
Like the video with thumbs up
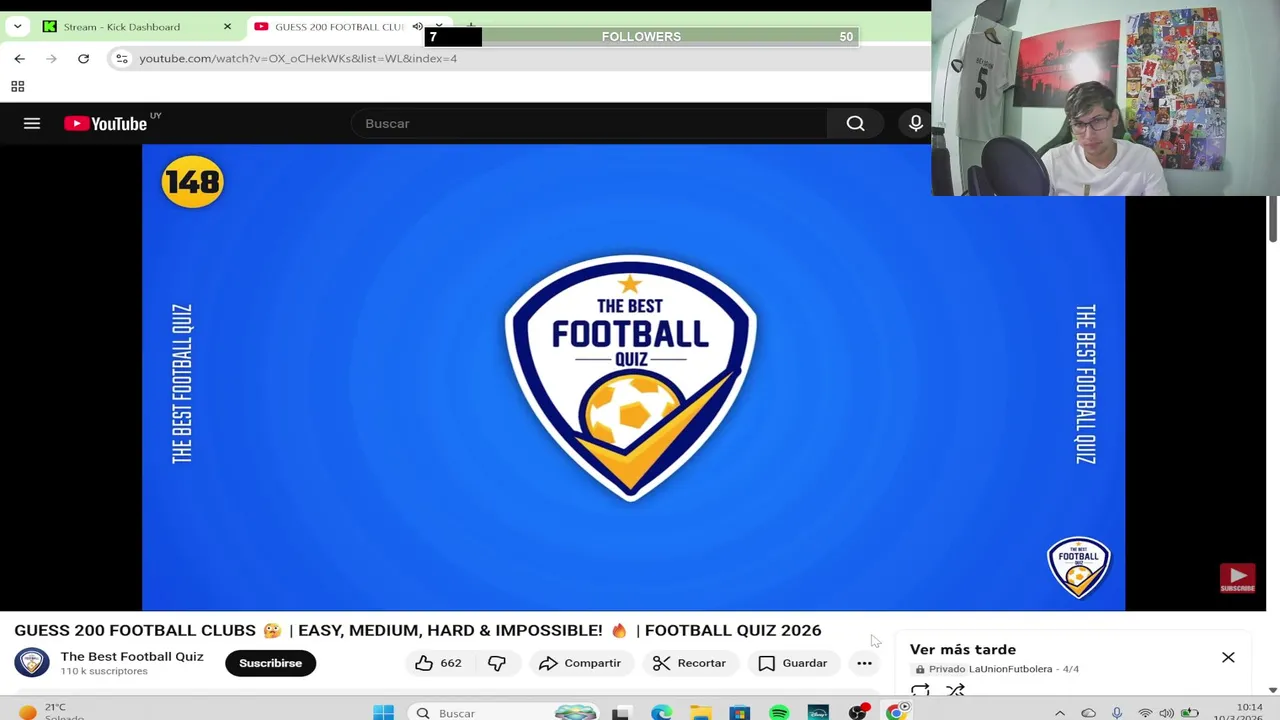tap(438, 663)
